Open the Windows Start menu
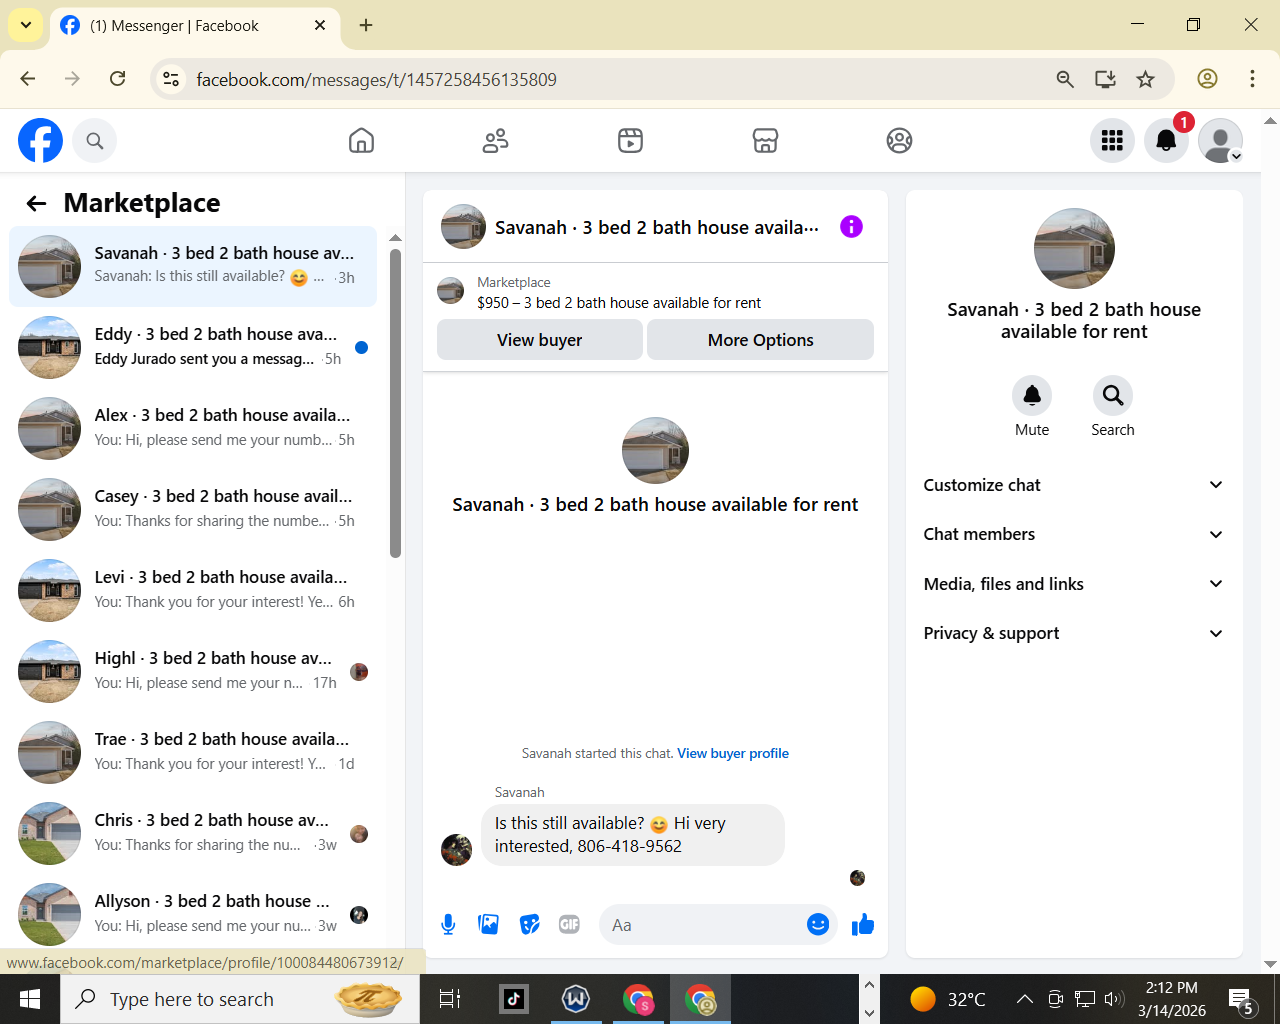Image resolution: width=1280 pixels, height=1024 pixels. click(30, 999)
